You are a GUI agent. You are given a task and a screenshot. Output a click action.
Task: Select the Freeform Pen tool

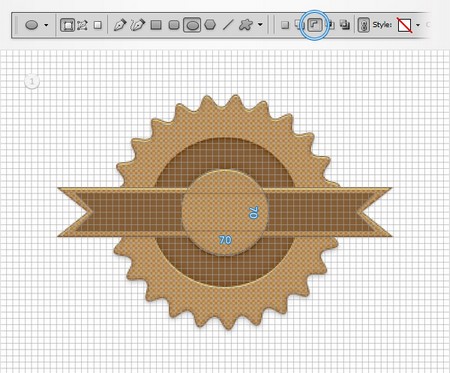point(138,25)
